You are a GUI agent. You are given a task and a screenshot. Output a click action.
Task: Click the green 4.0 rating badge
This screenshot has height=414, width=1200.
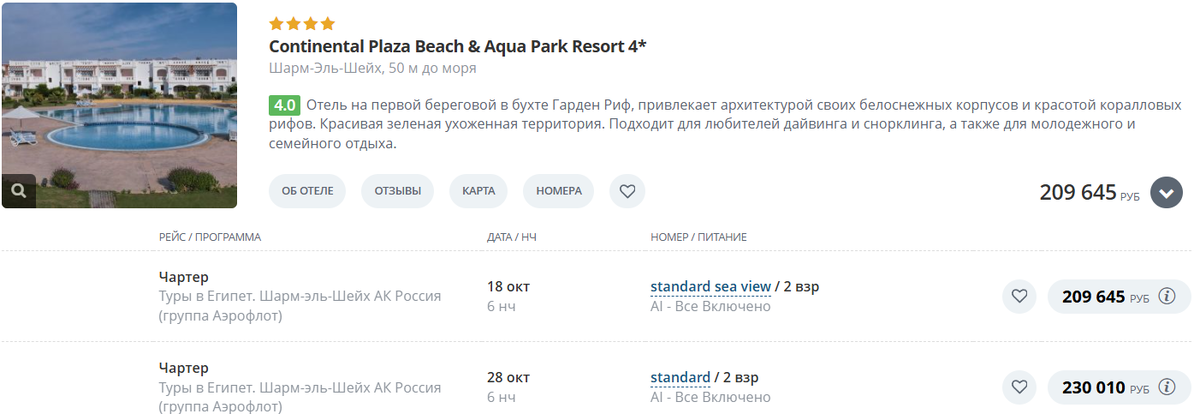285,105
